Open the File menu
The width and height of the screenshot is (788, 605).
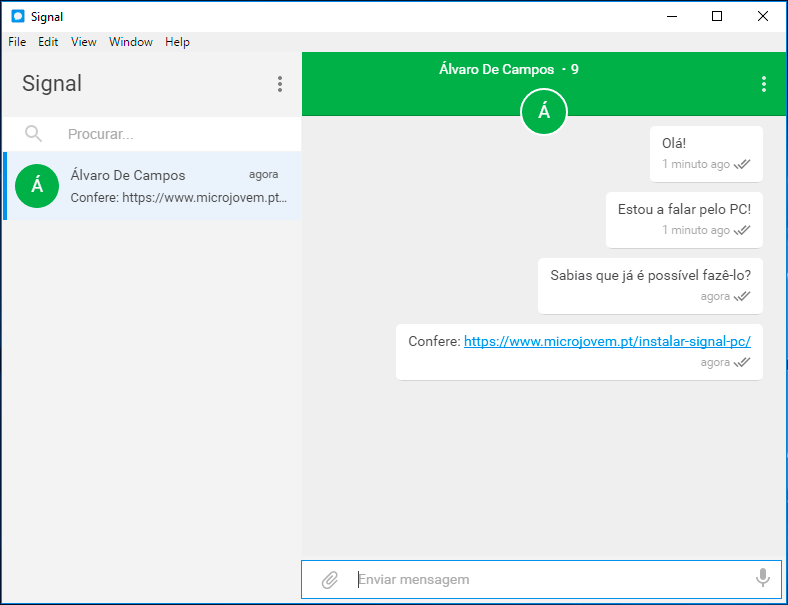17,42
